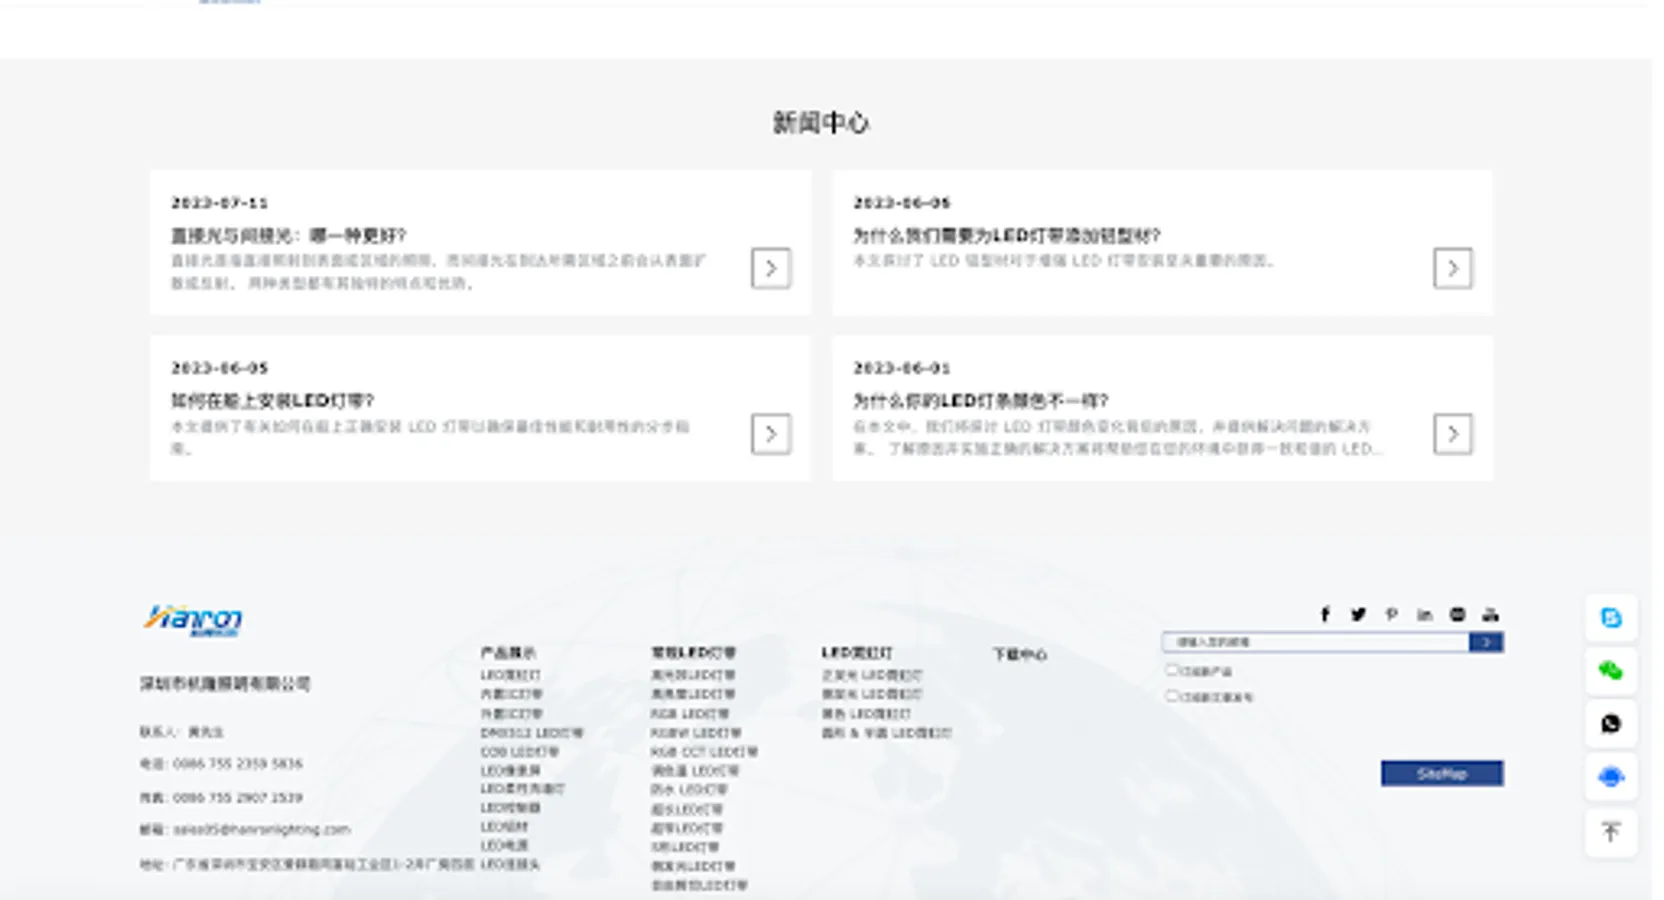Open the article 为什么我们需要为LED灯带添加铝型材？
This screenshot has width=1664, height=900.
coord(1007,236)
